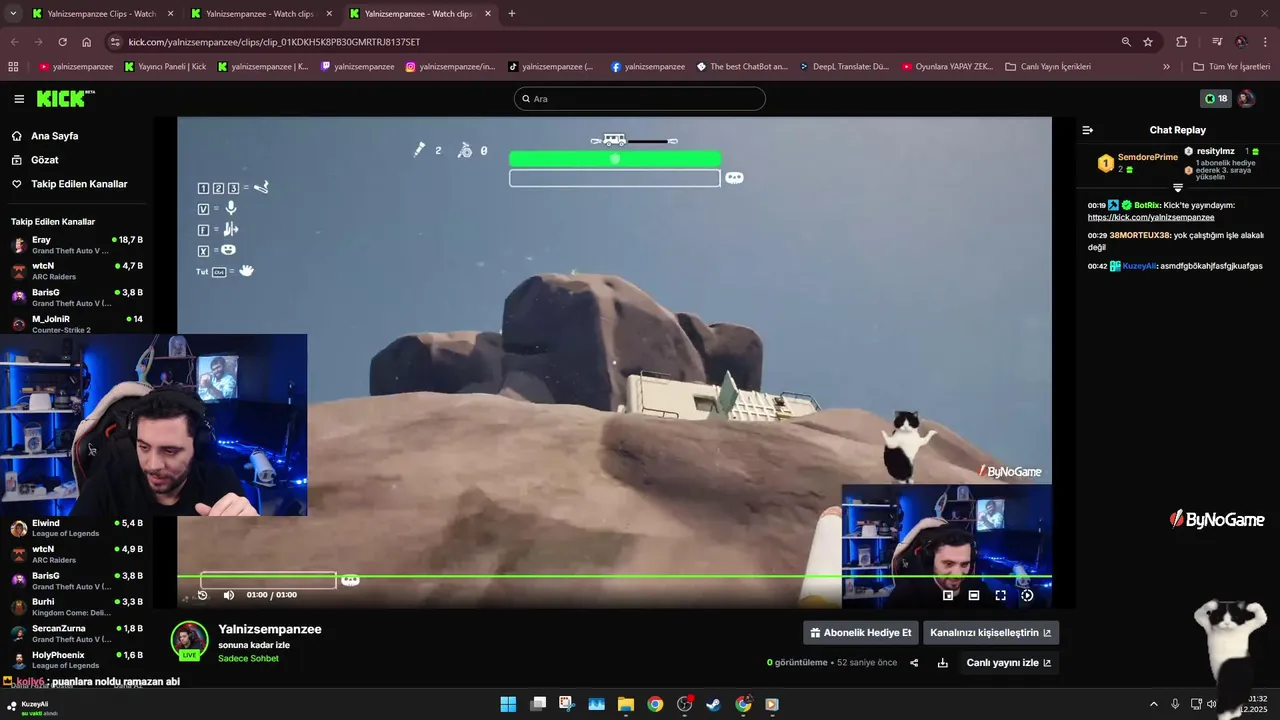
Task: Click the Yalnizsempanzee channel name
Action: [x=270, y=629]
